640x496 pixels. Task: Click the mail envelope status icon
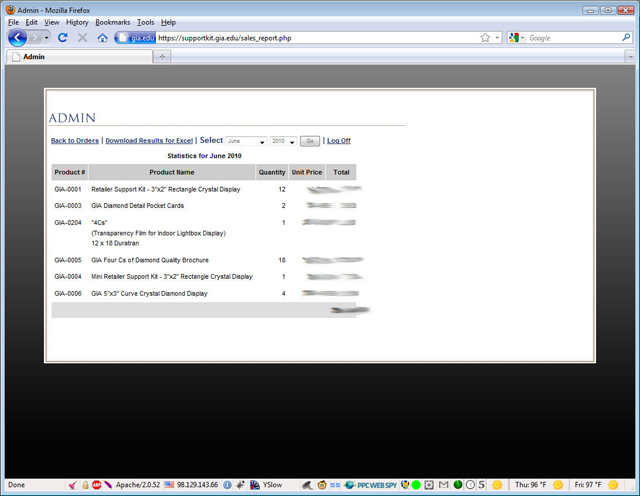point(443,485)
